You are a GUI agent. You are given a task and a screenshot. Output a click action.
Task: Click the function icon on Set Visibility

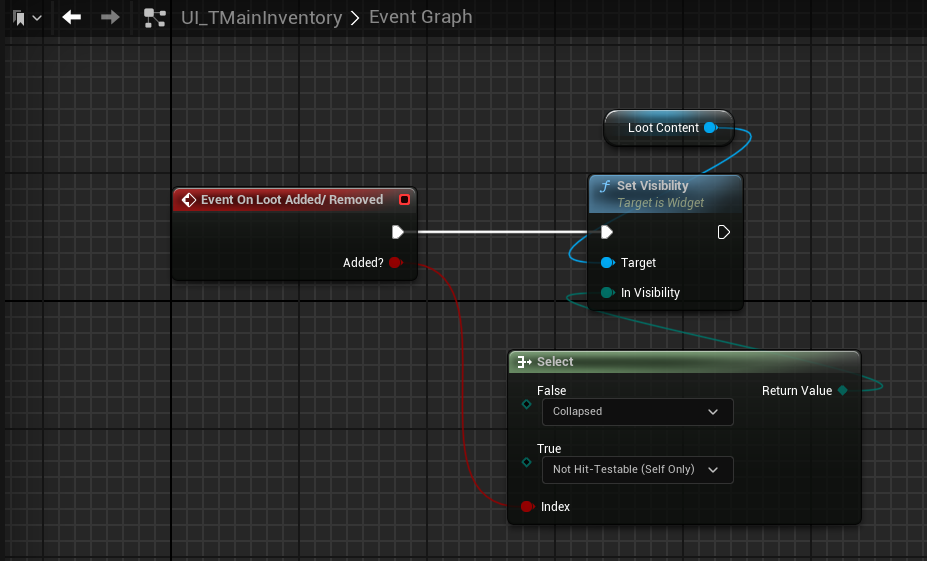coord(605,187)
